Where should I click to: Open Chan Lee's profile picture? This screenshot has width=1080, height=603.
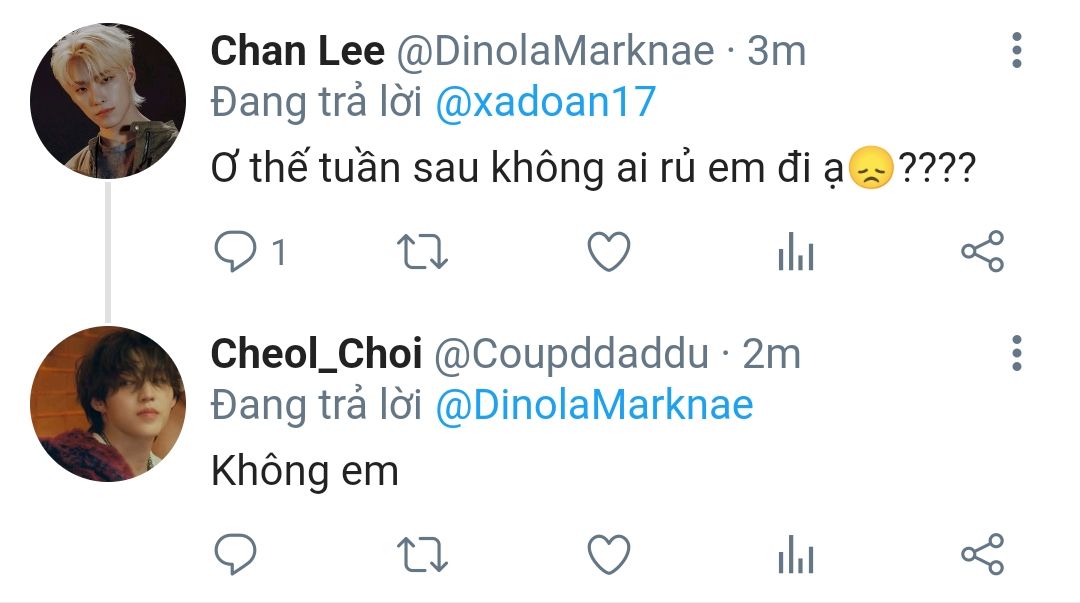[x=108, y=101]
